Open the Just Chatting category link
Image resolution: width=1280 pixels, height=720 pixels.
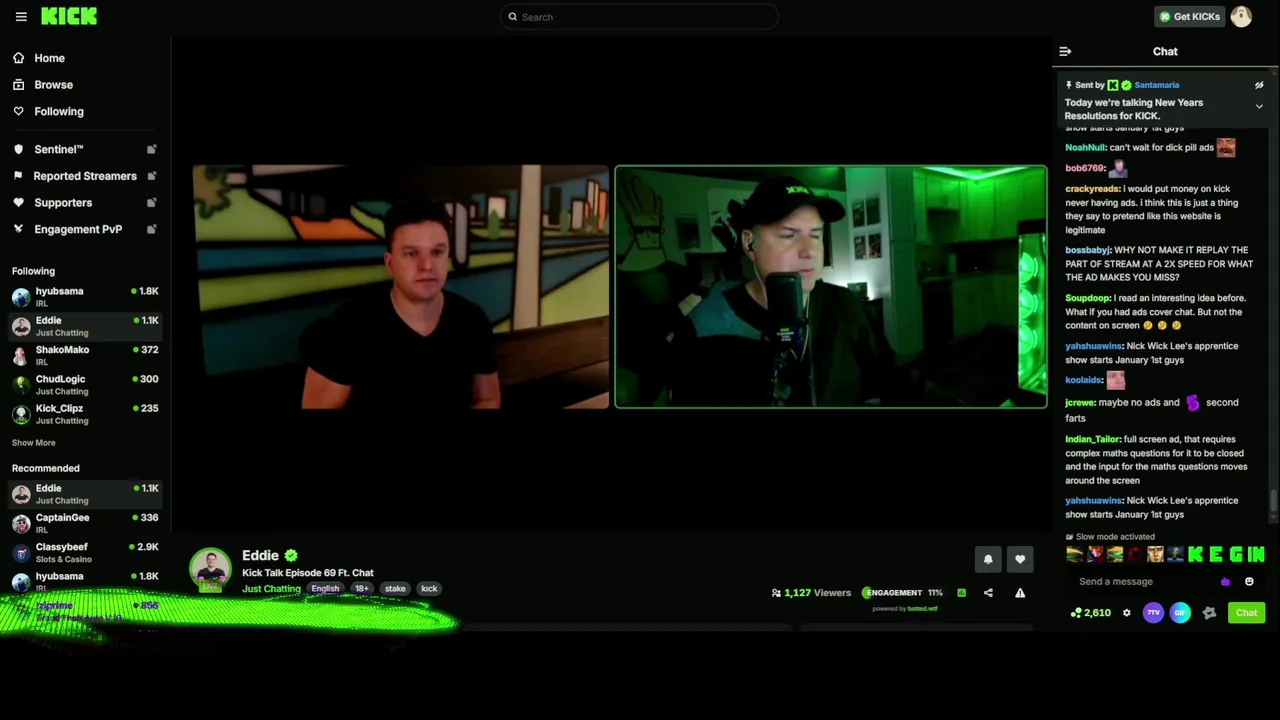tap(271, 589)
